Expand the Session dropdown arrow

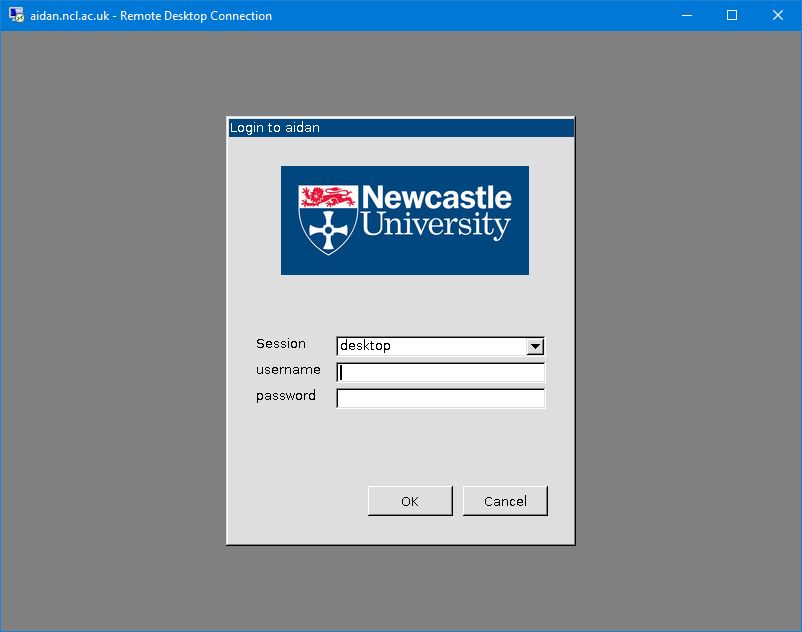[x=535, y=346]
